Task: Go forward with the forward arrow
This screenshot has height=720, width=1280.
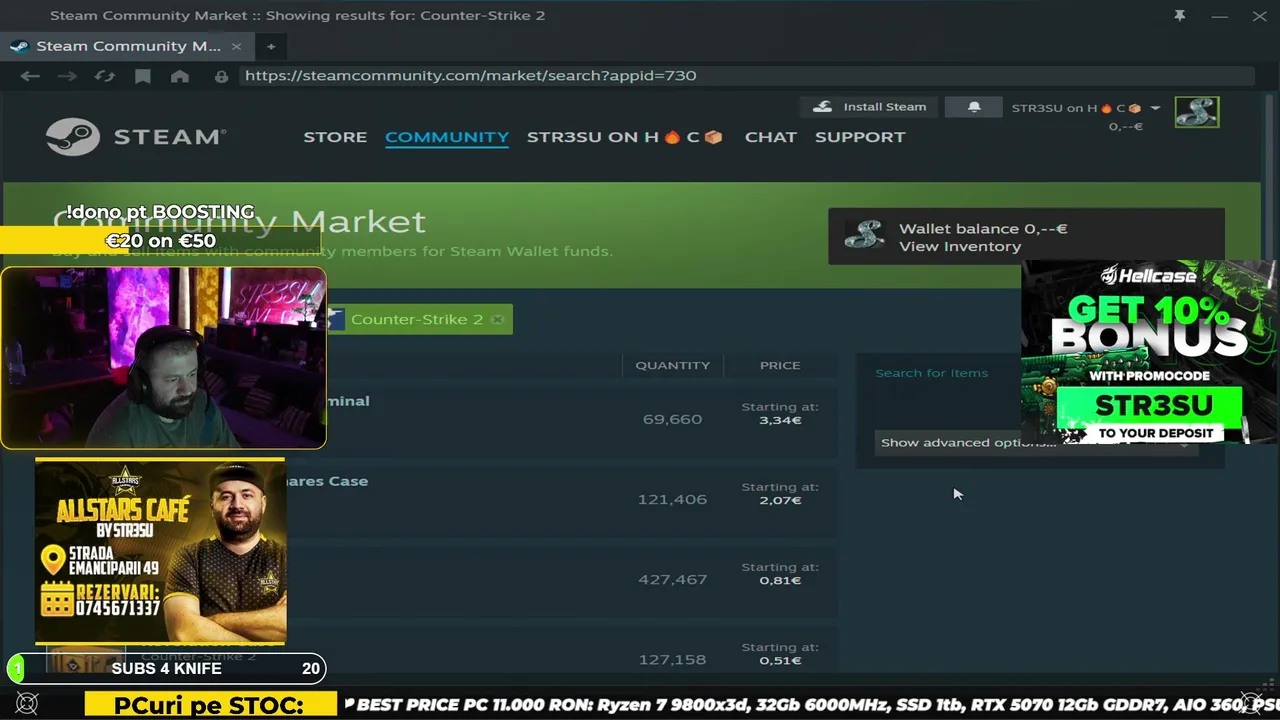Action: (67, 76)
